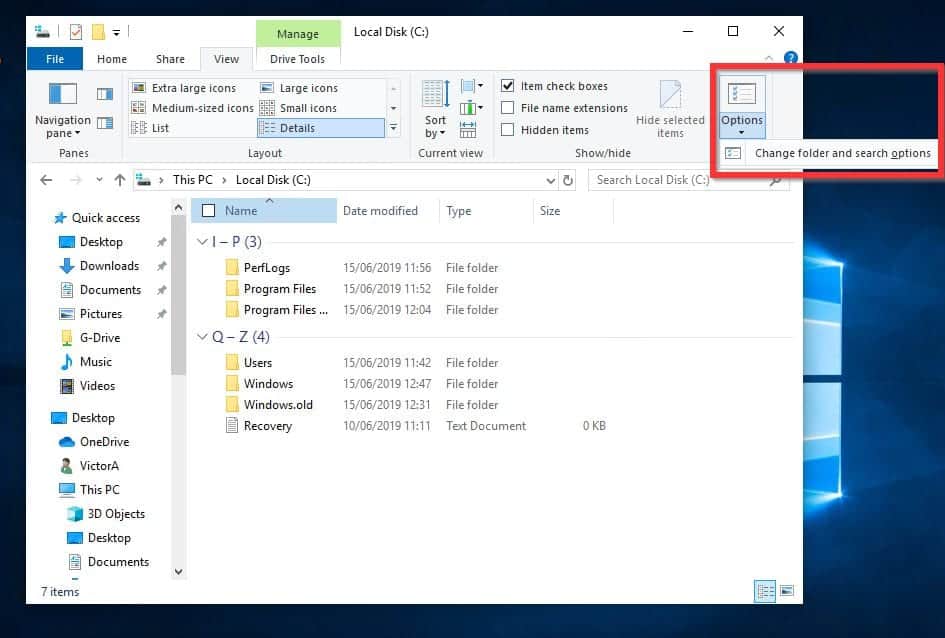Click Local Disk (C:) breadcrumb segment
Screen dimensions: 945x638
point(273,180)
